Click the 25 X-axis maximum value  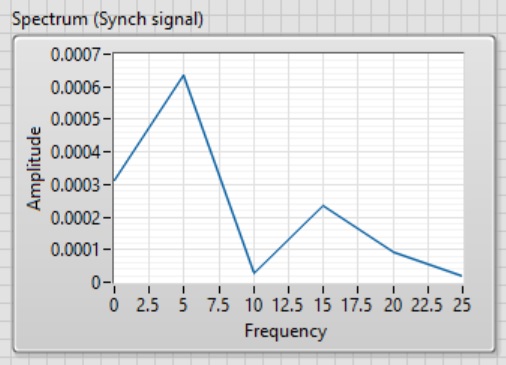pos(462,305)
